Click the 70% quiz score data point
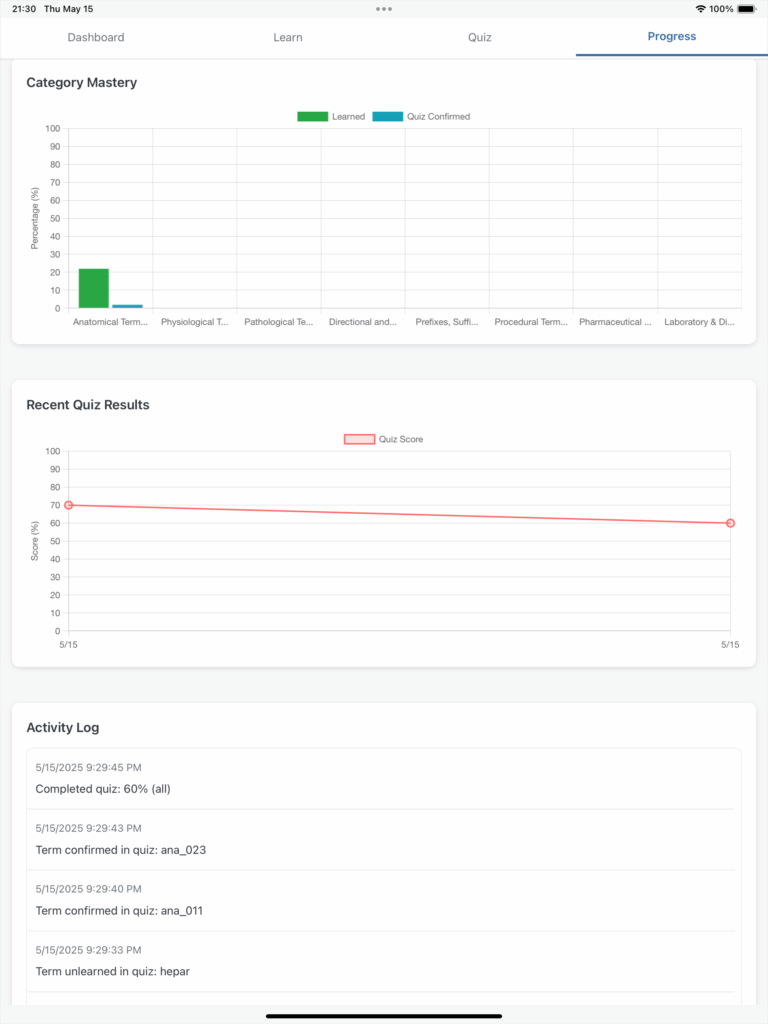768x1024 pixels. point(69,505)
